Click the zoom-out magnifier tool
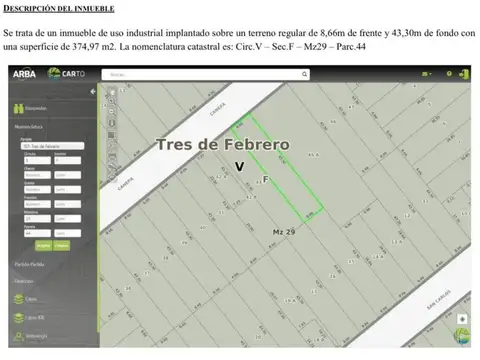The height and width of the screenshot is (360, 480). click(x=112, y=112)
